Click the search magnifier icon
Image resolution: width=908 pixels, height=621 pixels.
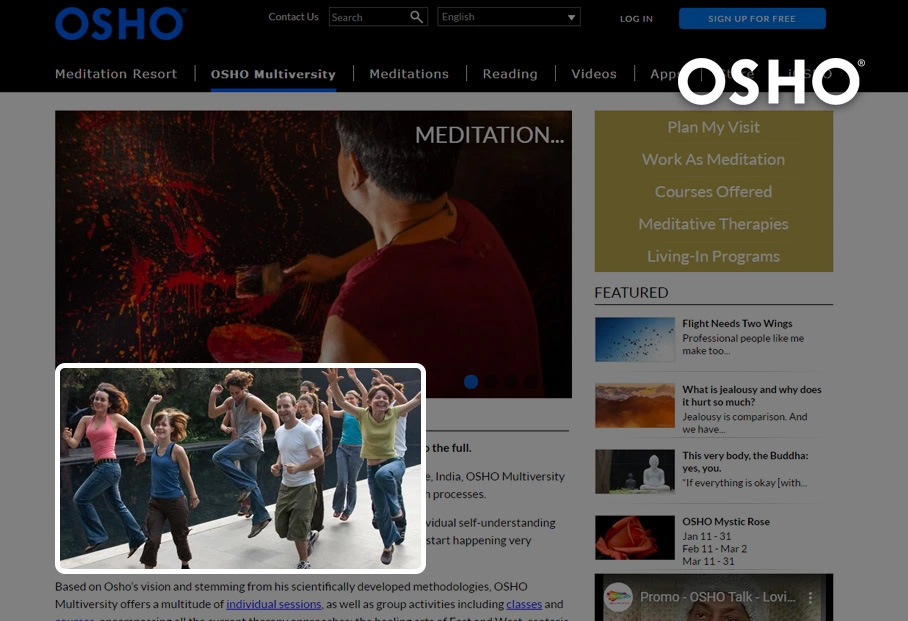[x=417, y=17]
